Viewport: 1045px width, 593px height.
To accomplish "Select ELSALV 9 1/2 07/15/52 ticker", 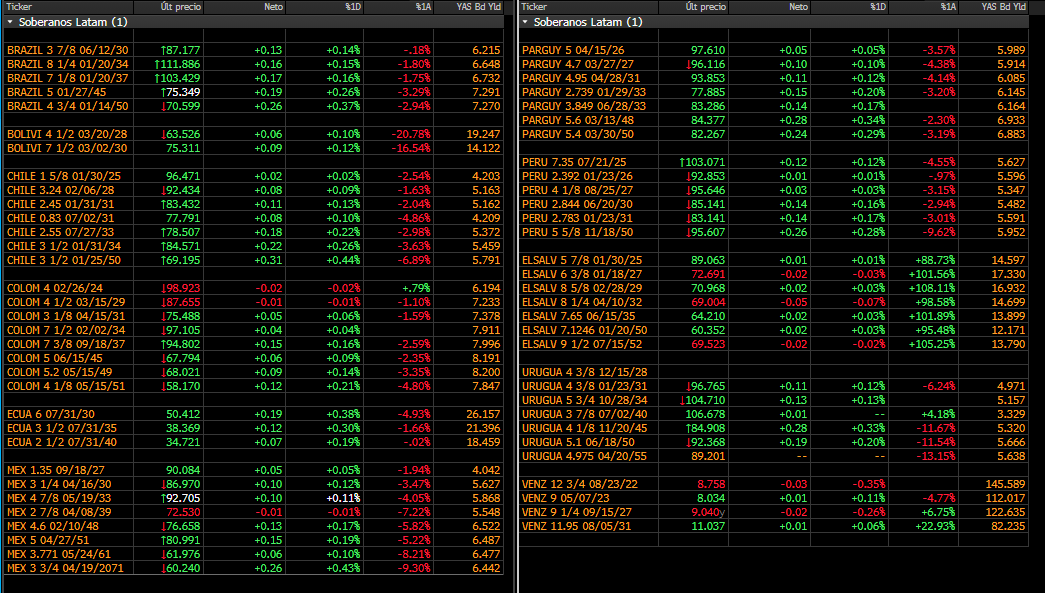I will (x=582, y=344).
